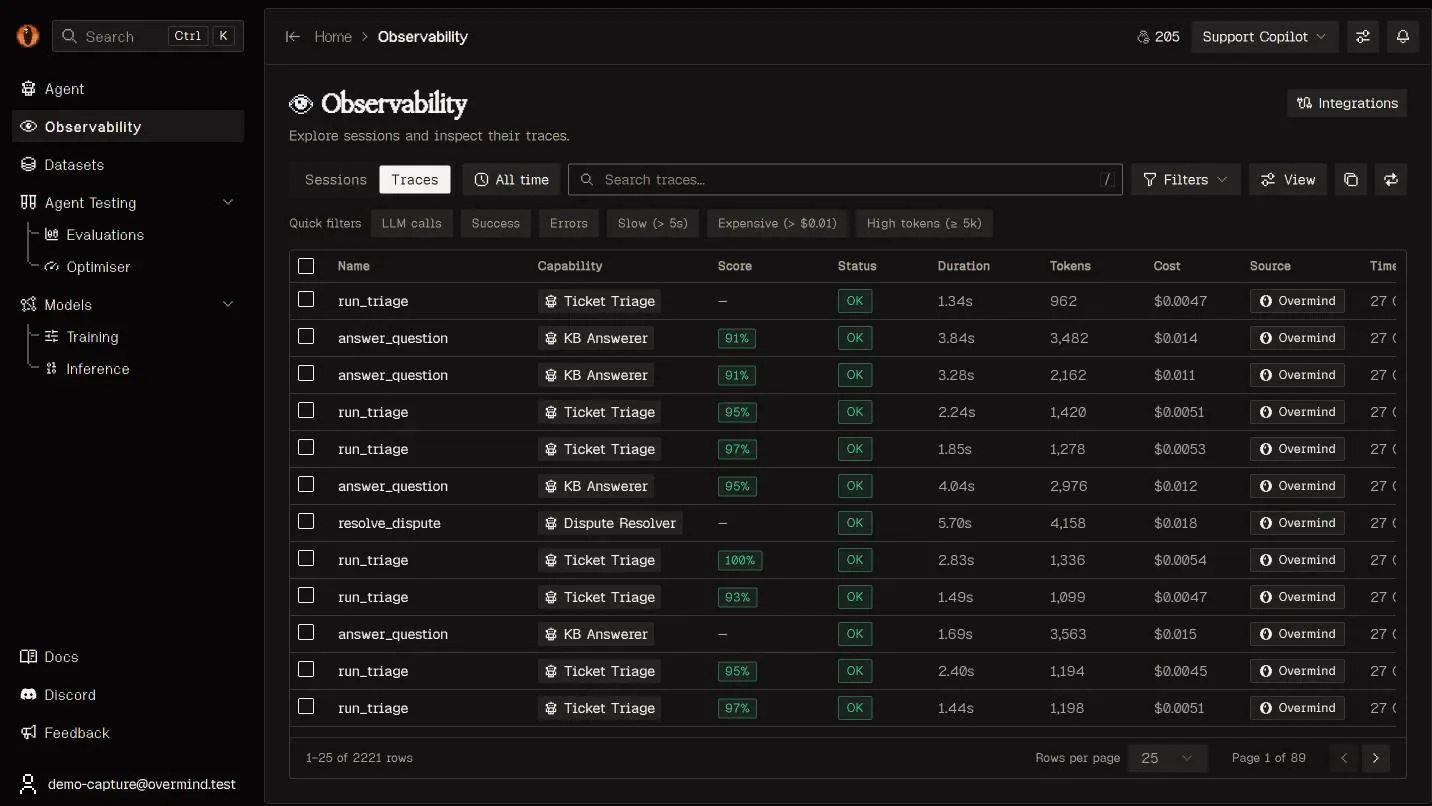The image size is (1432, 806).
Task: Go to the next page of traces
Action: (x=1376, y=758)
